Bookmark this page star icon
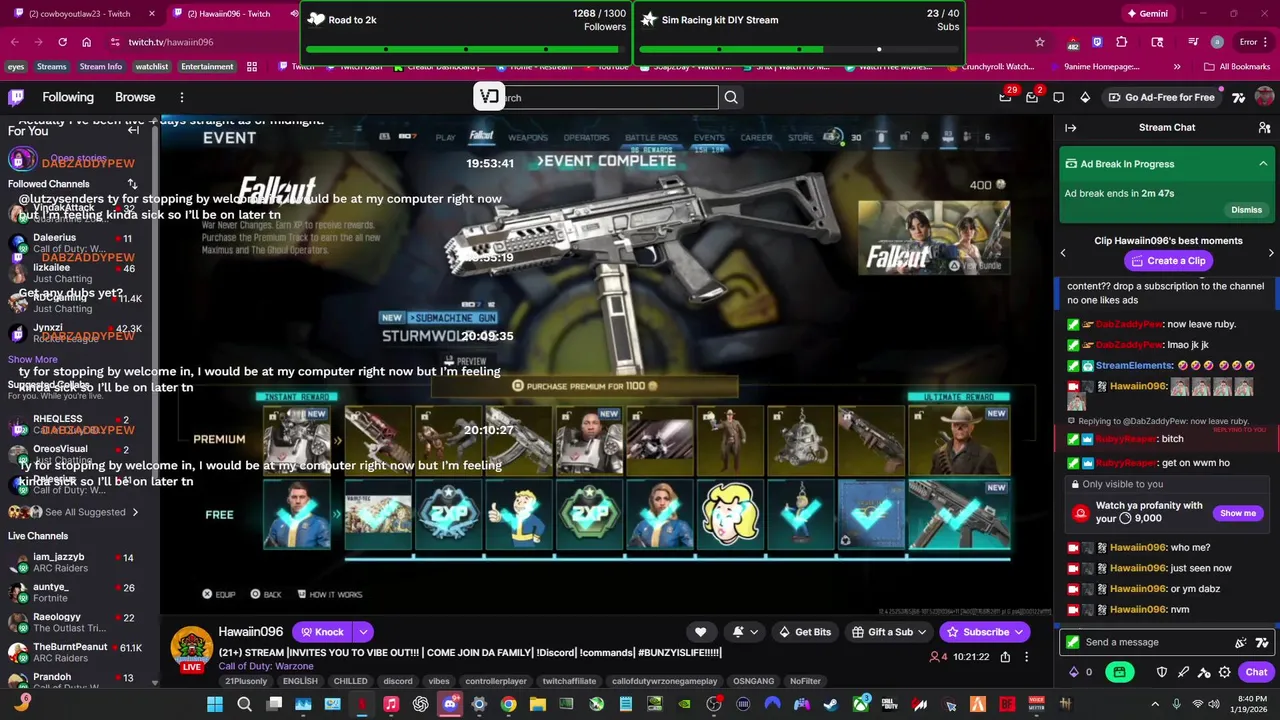 pyautogui.click(x=1040, y=42)
